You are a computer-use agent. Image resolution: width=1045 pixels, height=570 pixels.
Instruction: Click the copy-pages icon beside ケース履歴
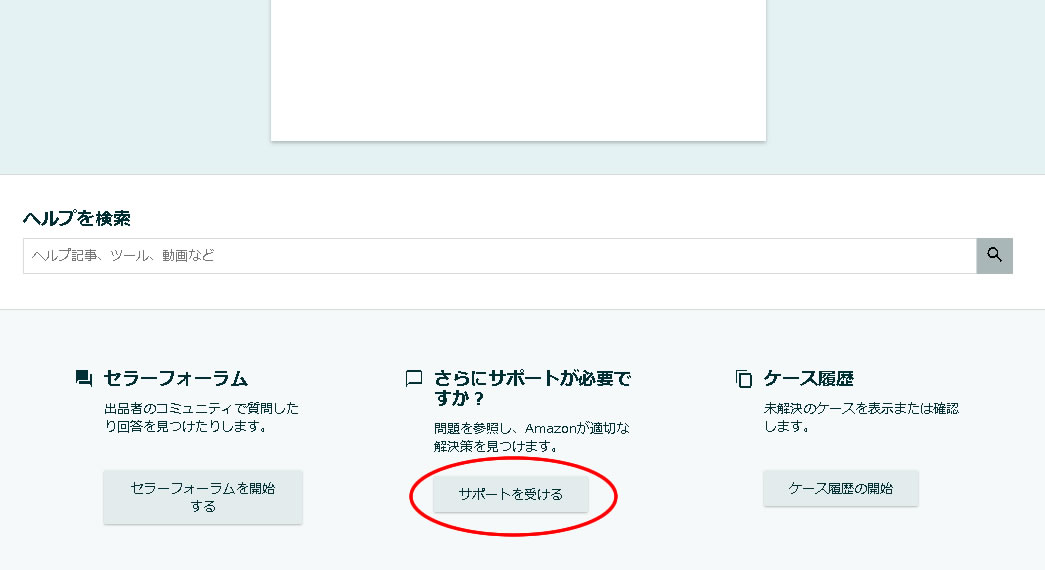point(744,379)
